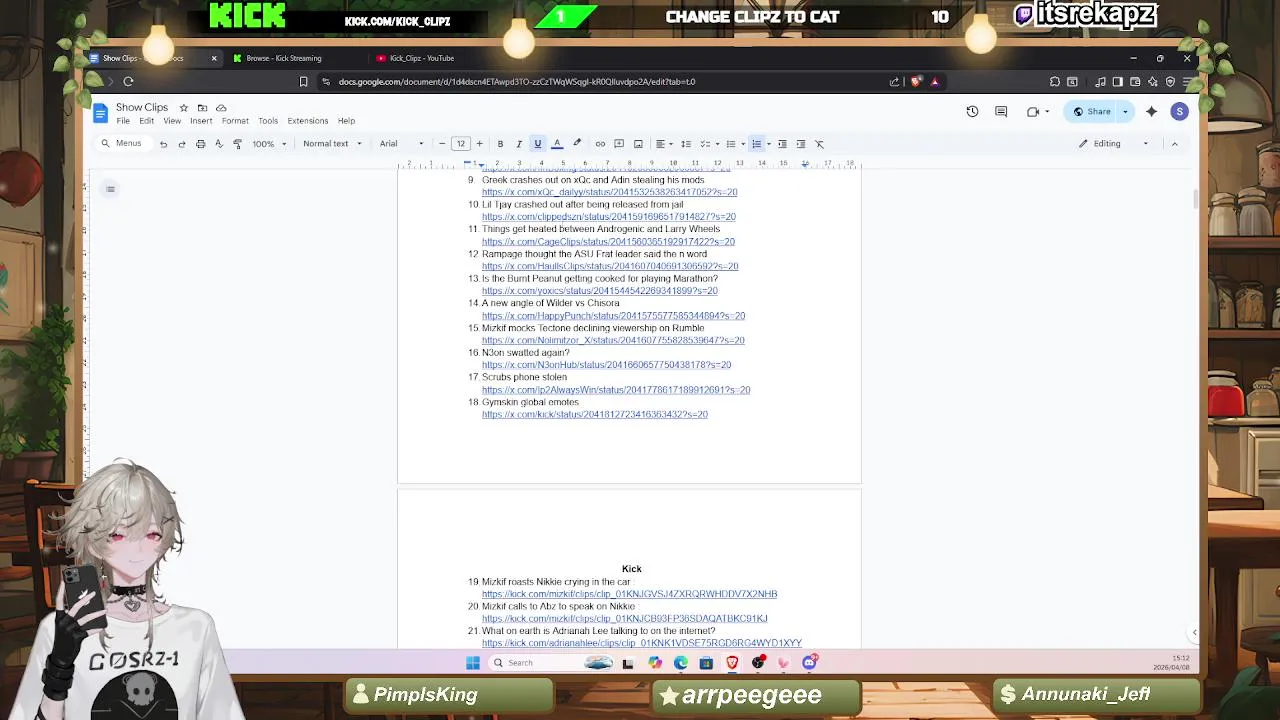Open the Format menu
The height and width of the screenshot is (720, 1280).
coord(235,121)
